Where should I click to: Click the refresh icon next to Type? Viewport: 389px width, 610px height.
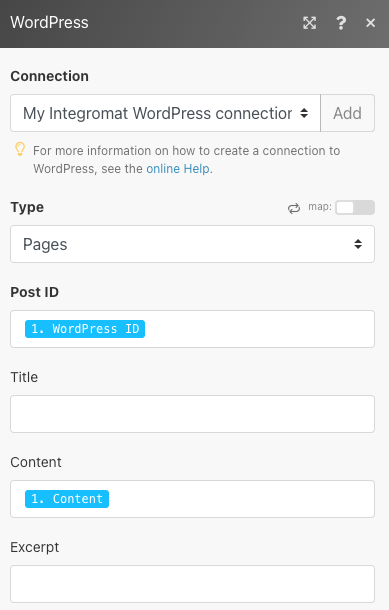[x=294, y=208]
